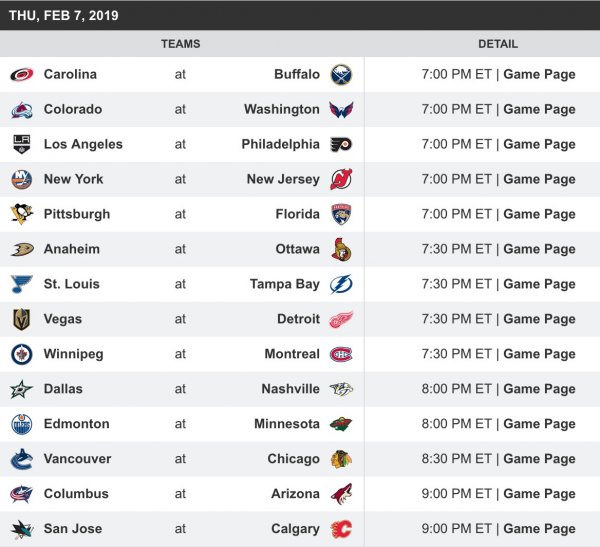Click the Detroit Red Wings logo
600x547 pixels.
point(341,319)
